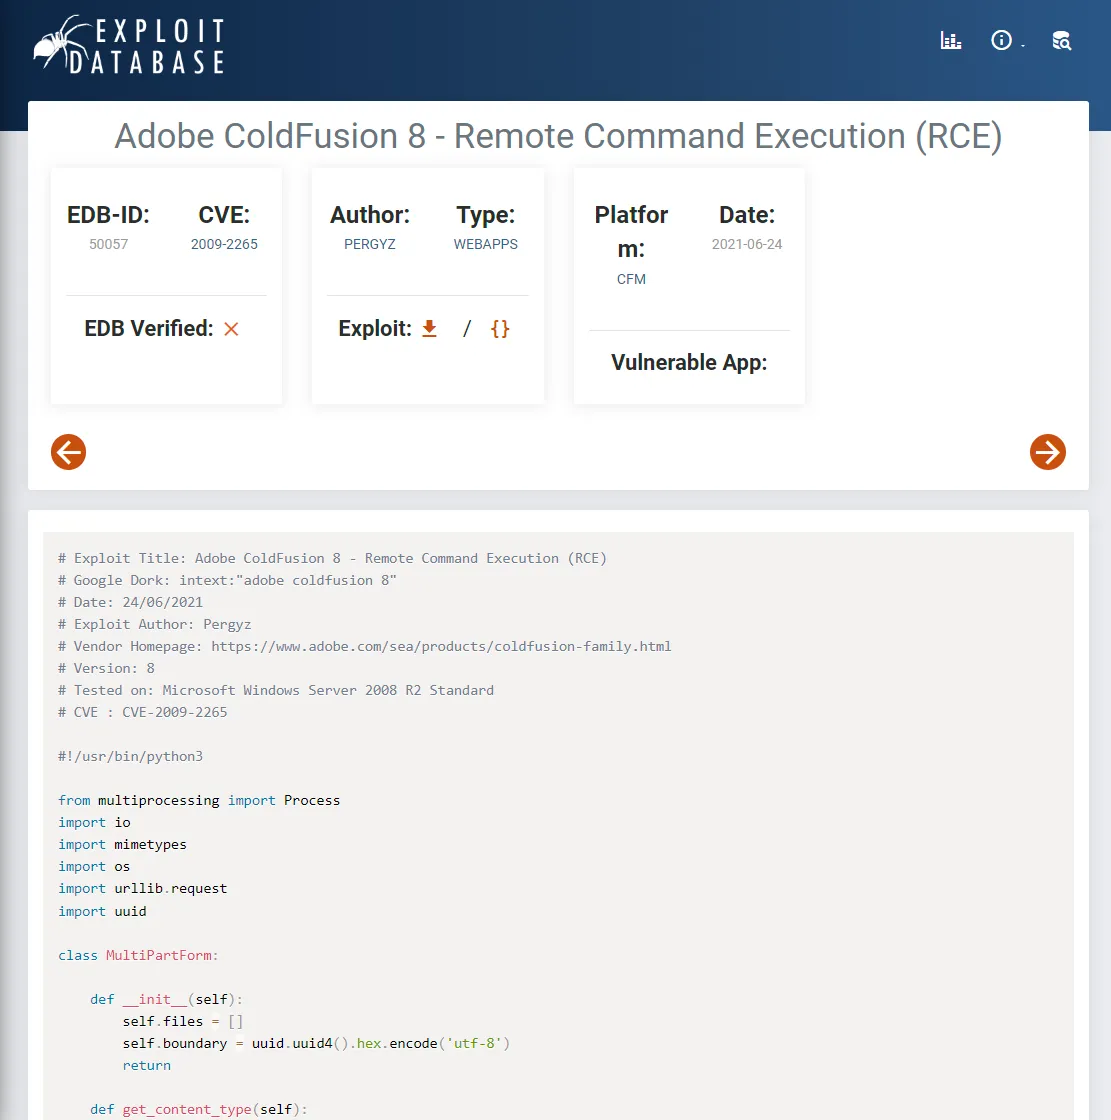
Task: Click the Platform heading
Action: 632,231
